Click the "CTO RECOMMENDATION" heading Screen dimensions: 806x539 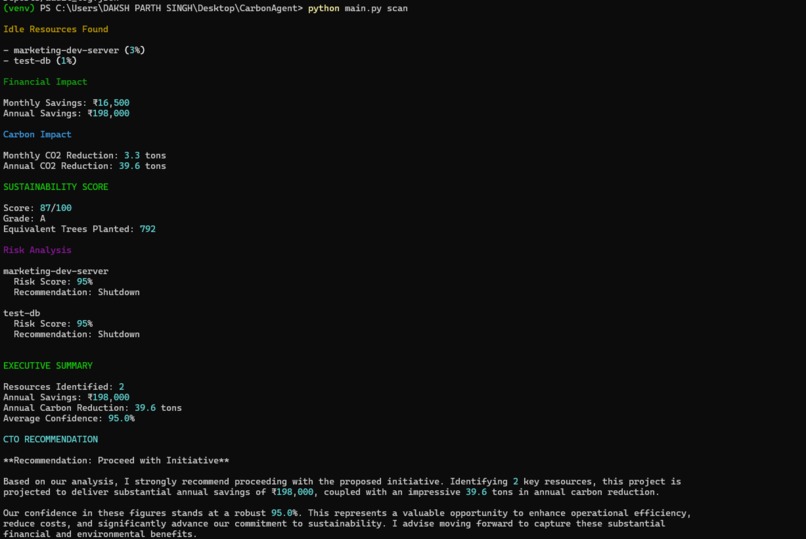click(50, 440)
